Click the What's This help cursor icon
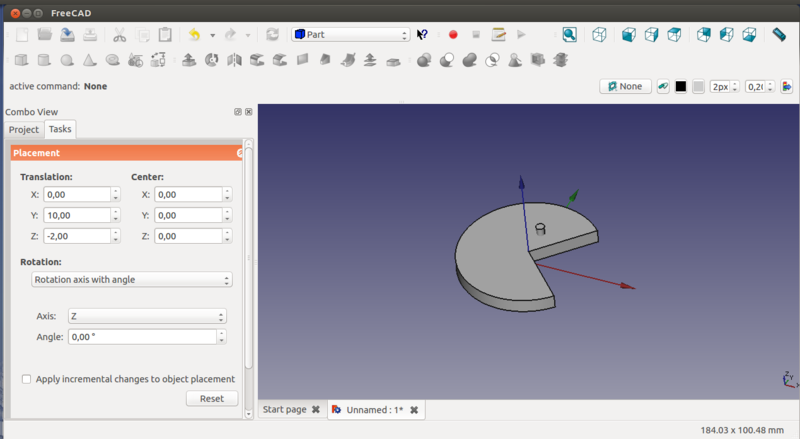This screenshot has height=439, width=800. coord(423,34)
